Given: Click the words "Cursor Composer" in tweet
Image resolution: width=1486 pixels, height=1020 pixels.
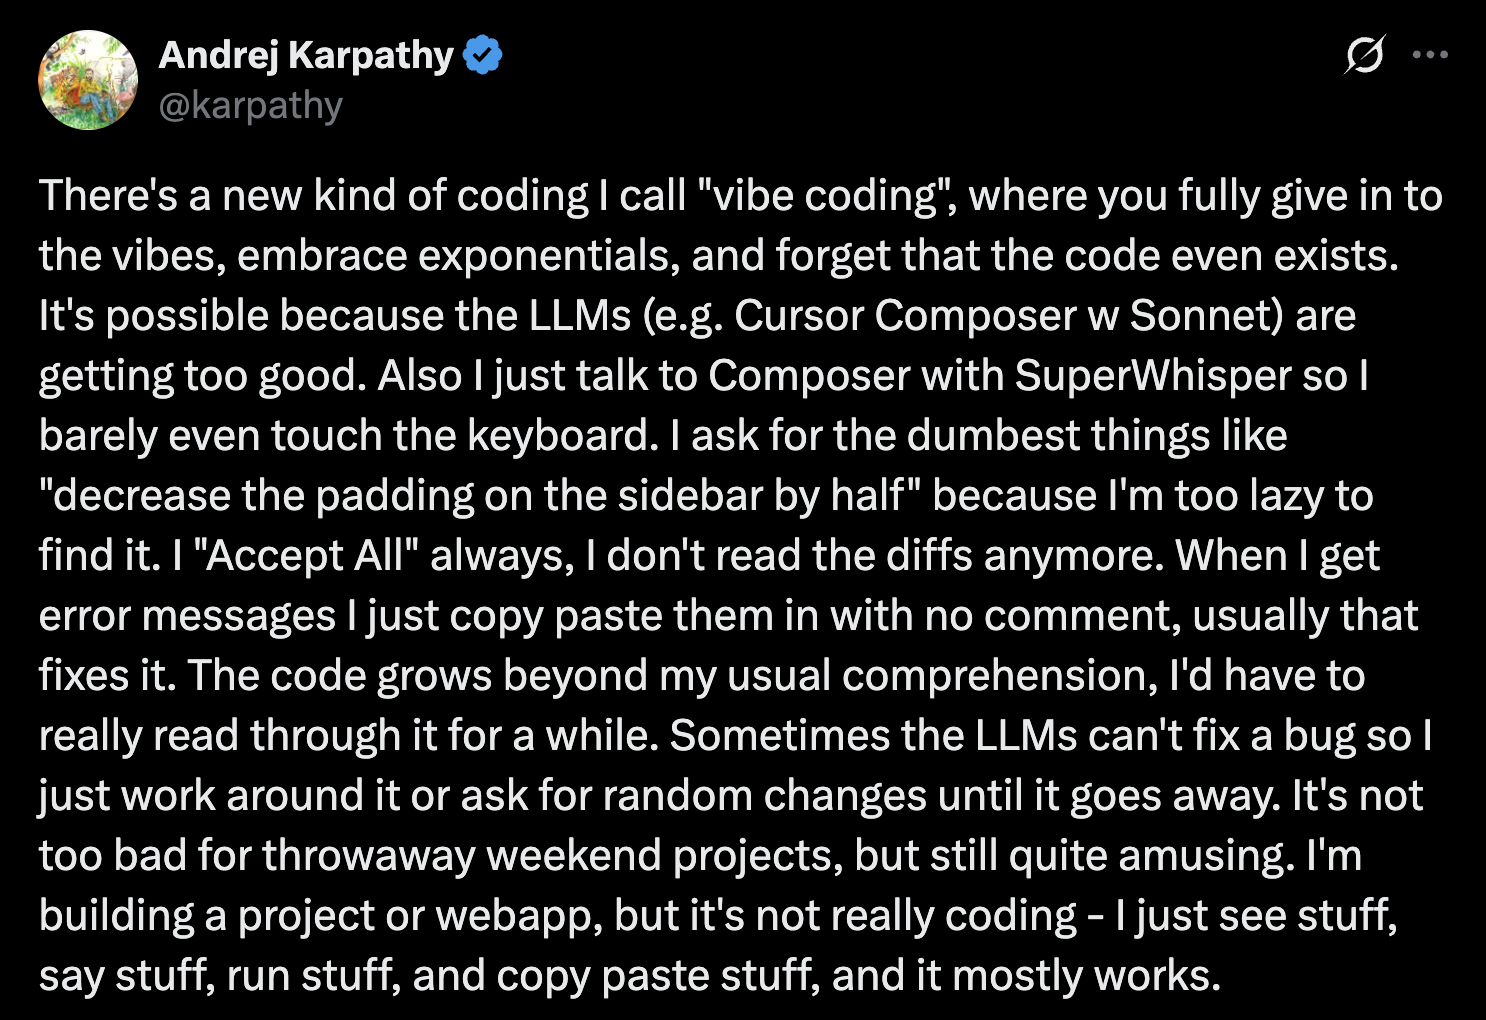Looking at the screenshot, I should point(905,316).
